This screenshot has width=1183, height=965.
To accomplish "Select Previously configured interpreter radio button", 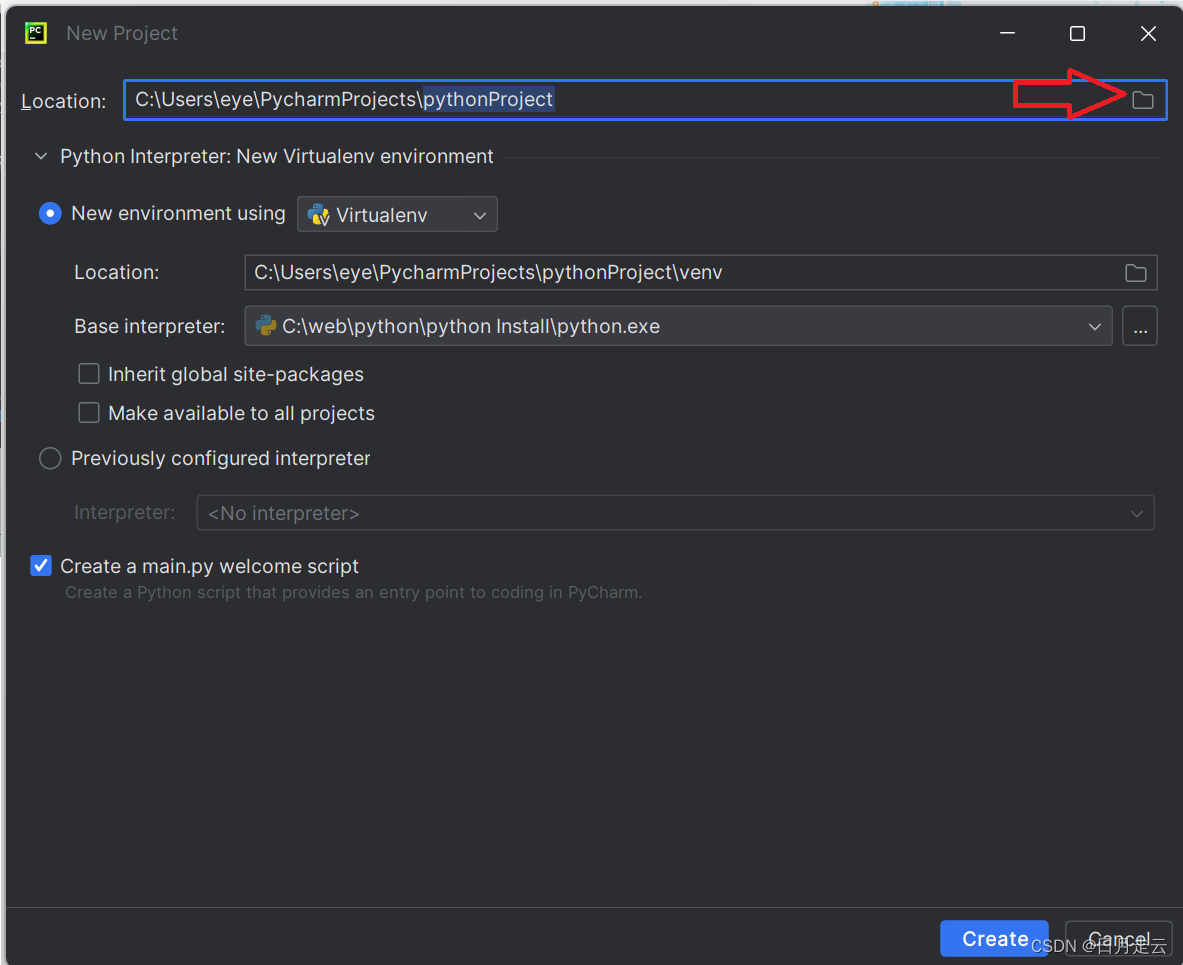I will tap(50, 458).
